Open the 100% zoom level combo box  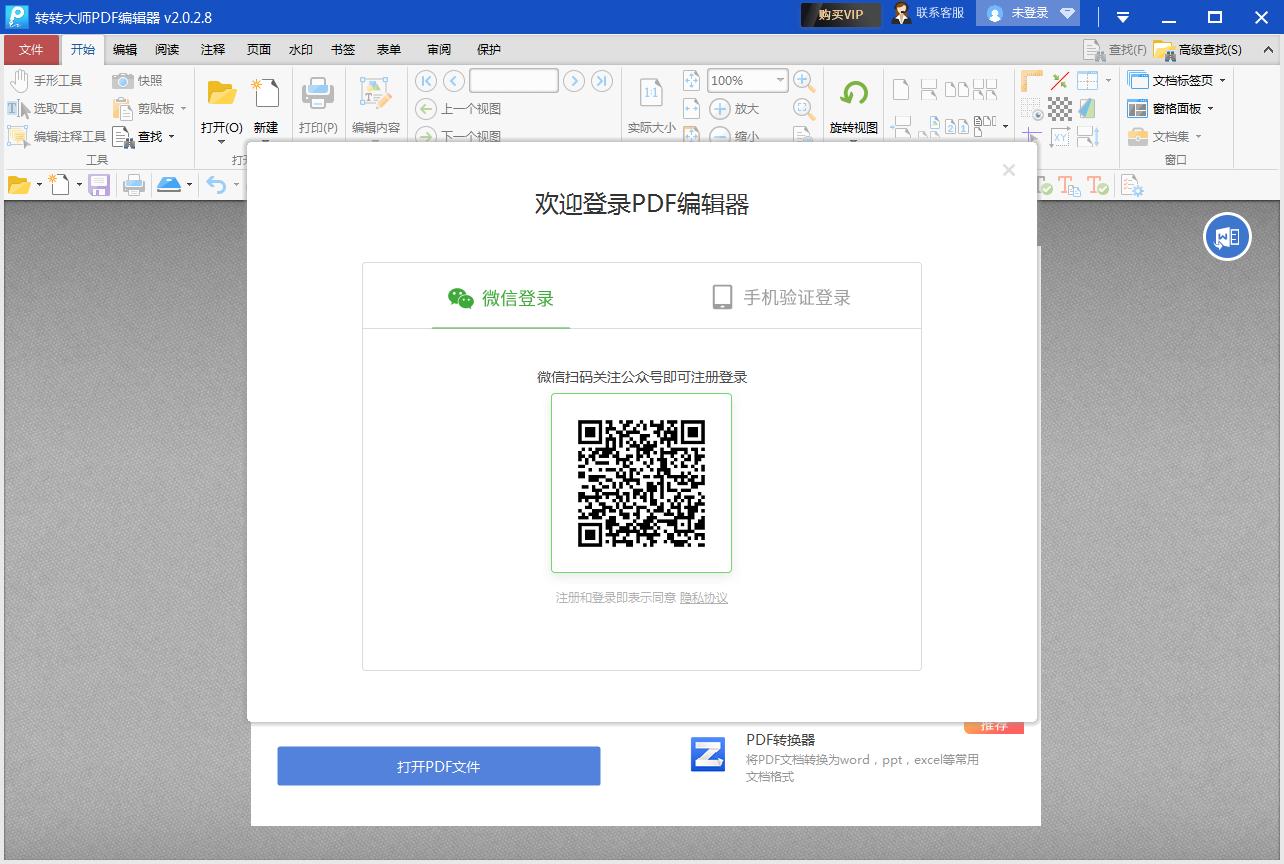(x=748, y=81)
